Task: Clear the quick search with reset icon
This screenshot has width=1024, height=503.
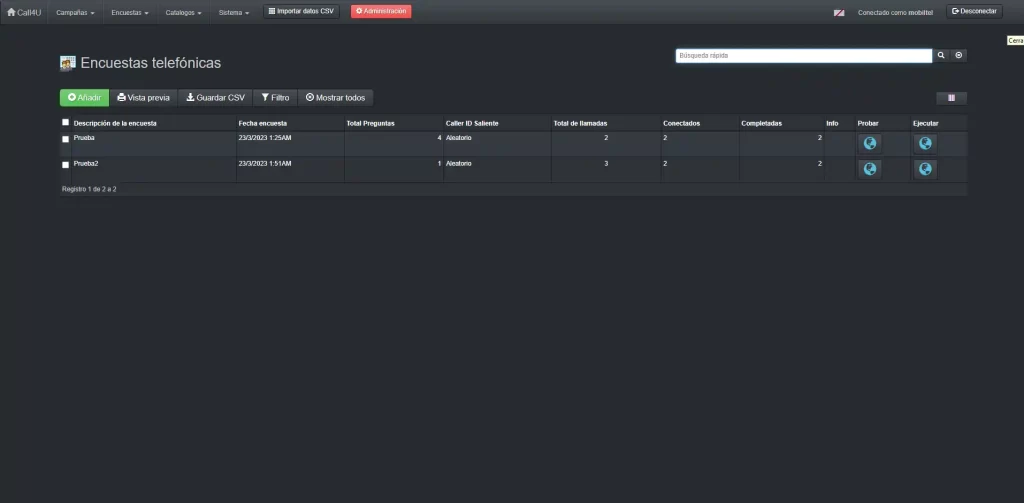Action: point(959,56)
